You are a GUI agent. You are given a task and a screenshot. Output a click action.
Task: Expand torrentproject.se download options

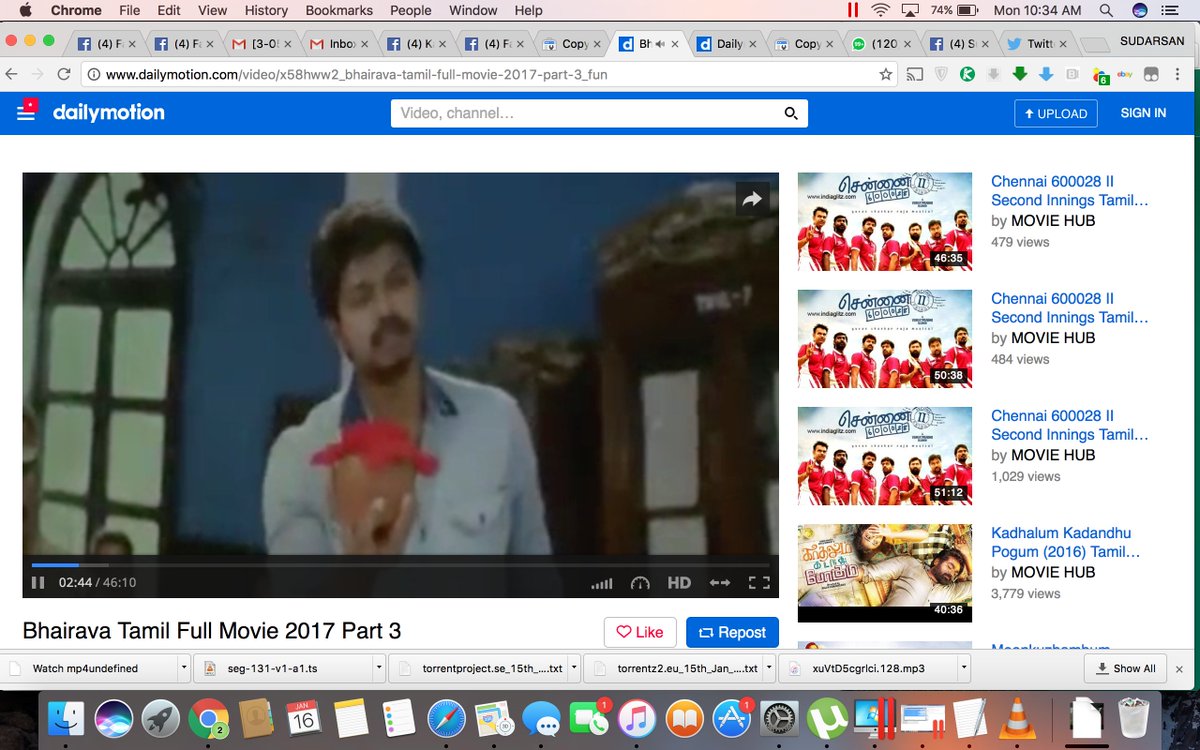(574, 668)
